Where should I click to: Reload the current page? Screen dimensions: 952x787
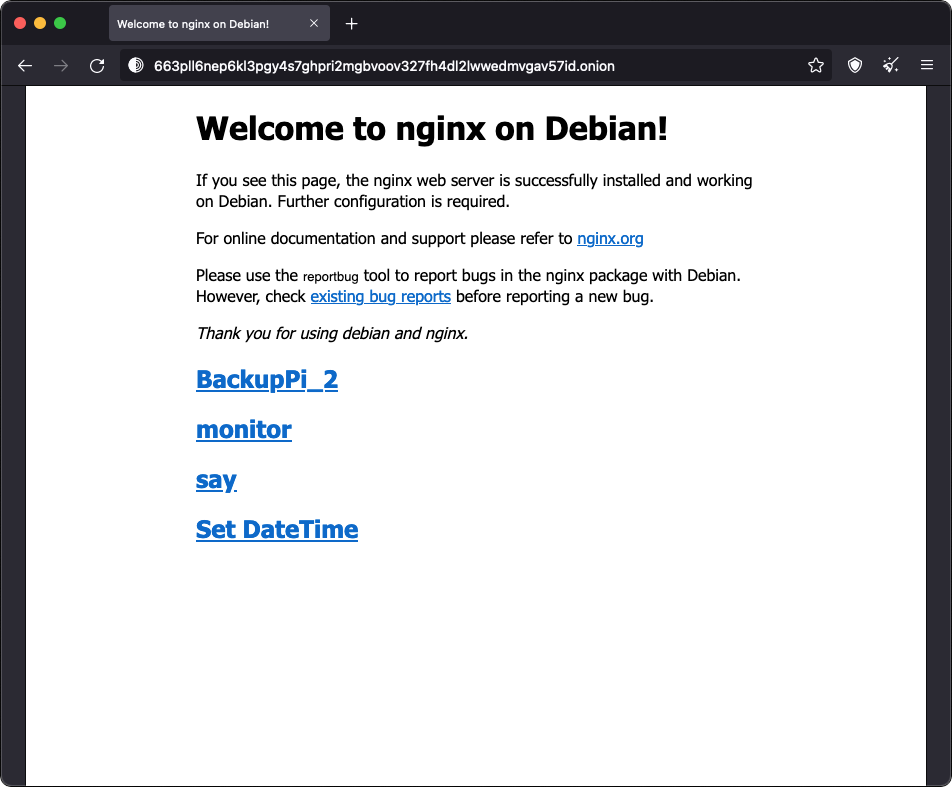tap(97, 66)
